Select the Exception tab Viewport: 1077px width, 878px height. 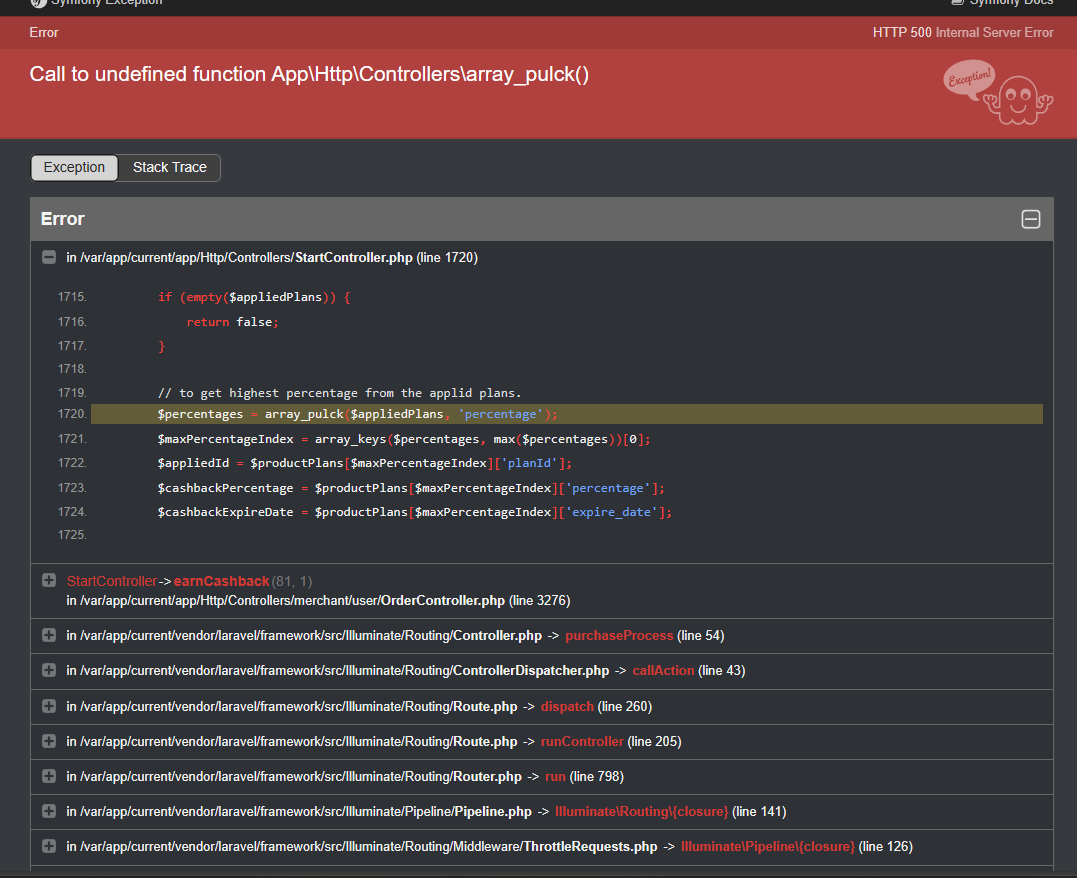(74, 168)
